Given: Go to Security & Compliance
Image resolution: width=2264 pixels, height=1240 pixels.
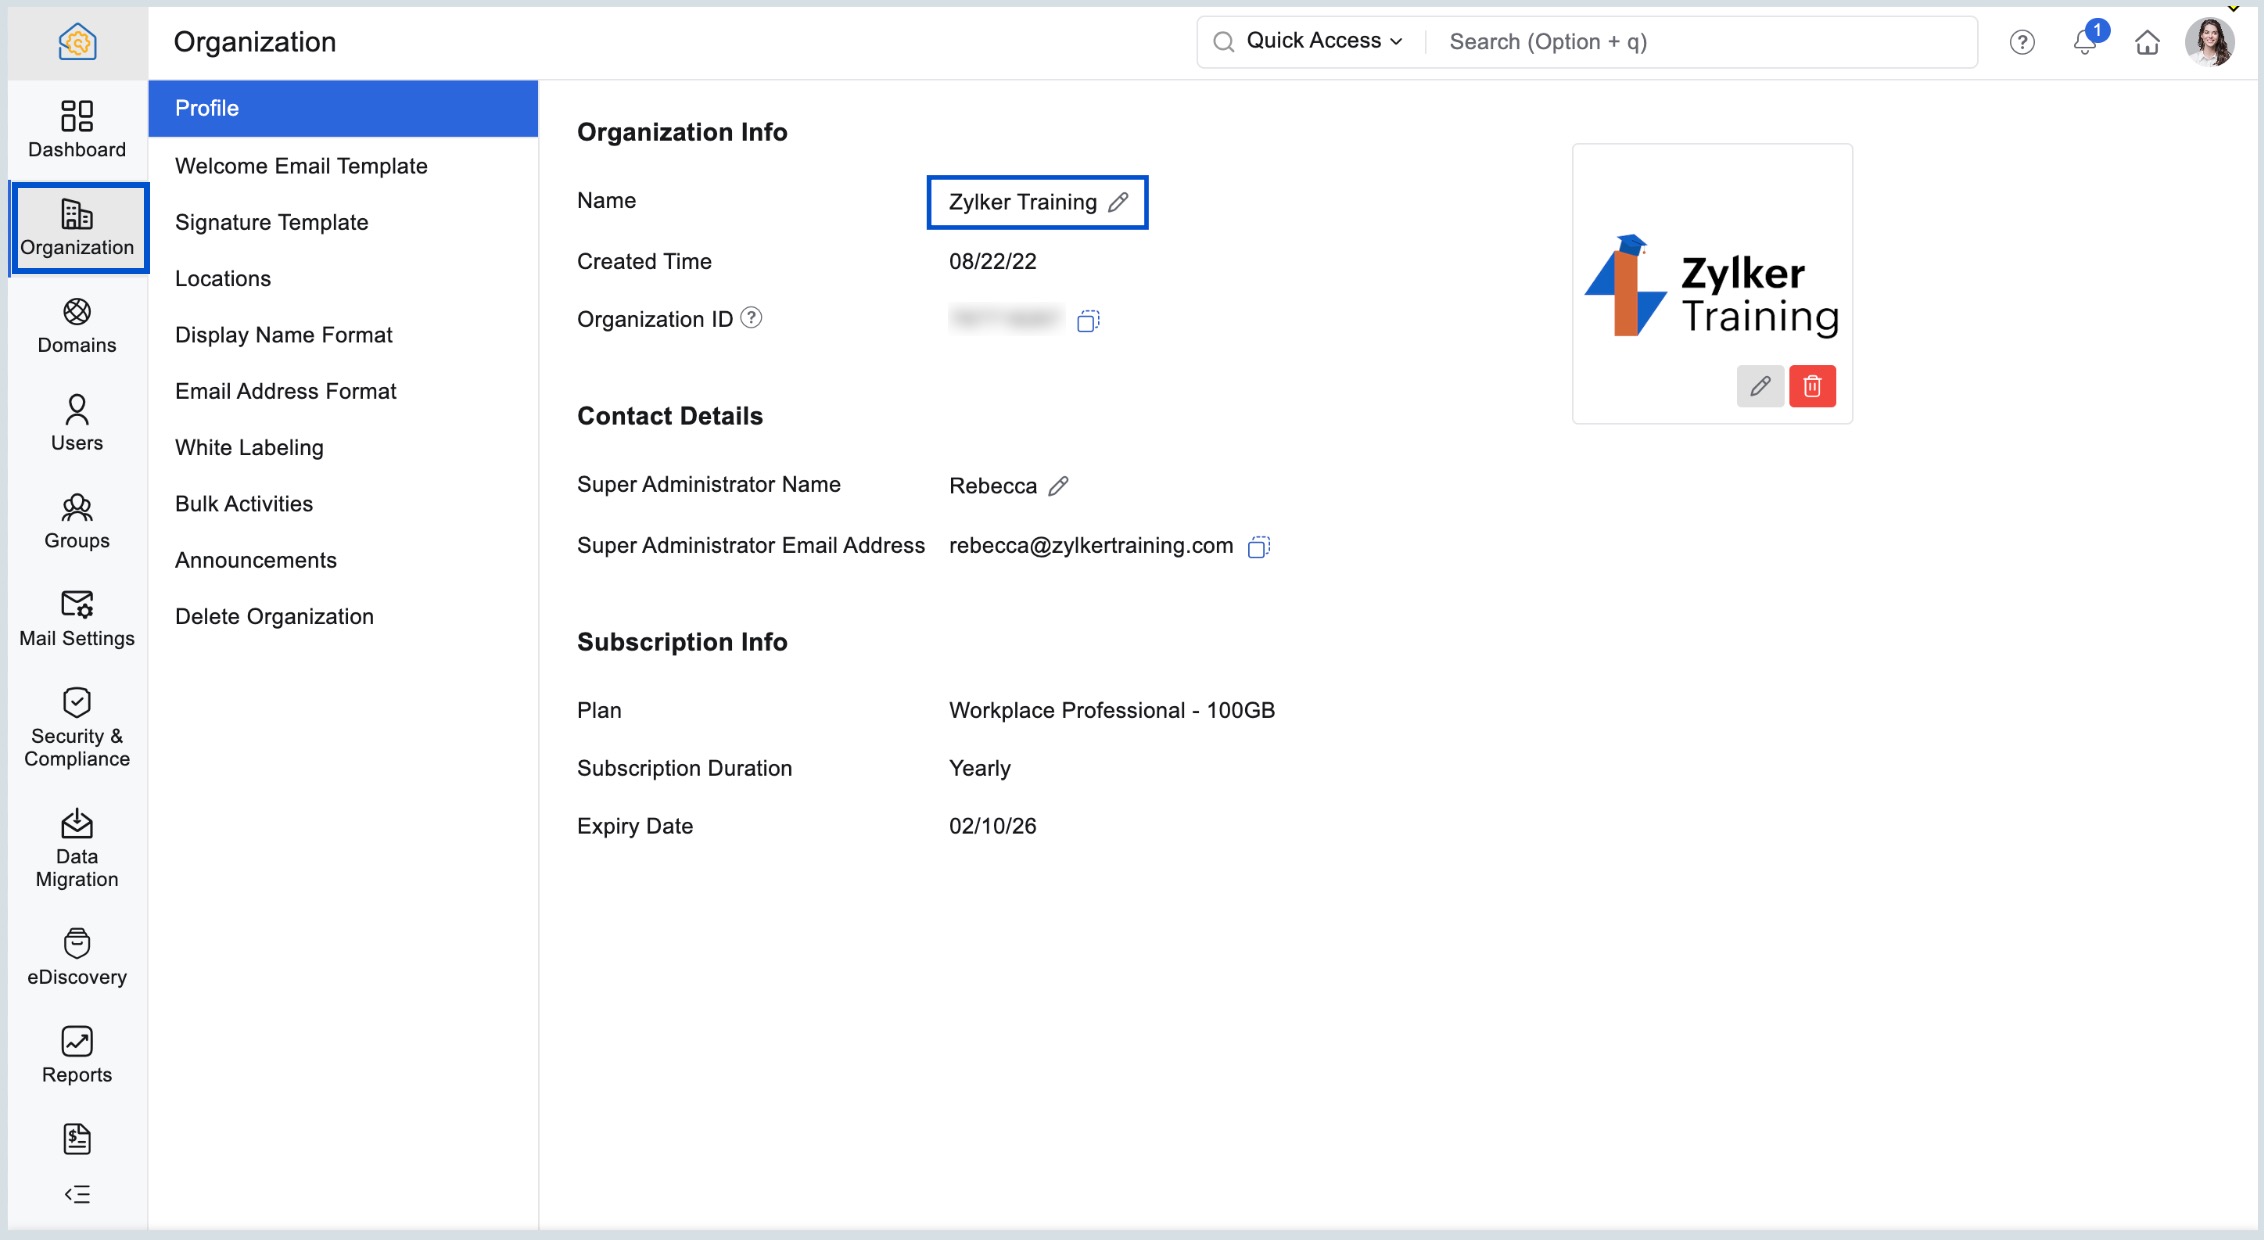Looking at the screenshot, I should (76, 727).
